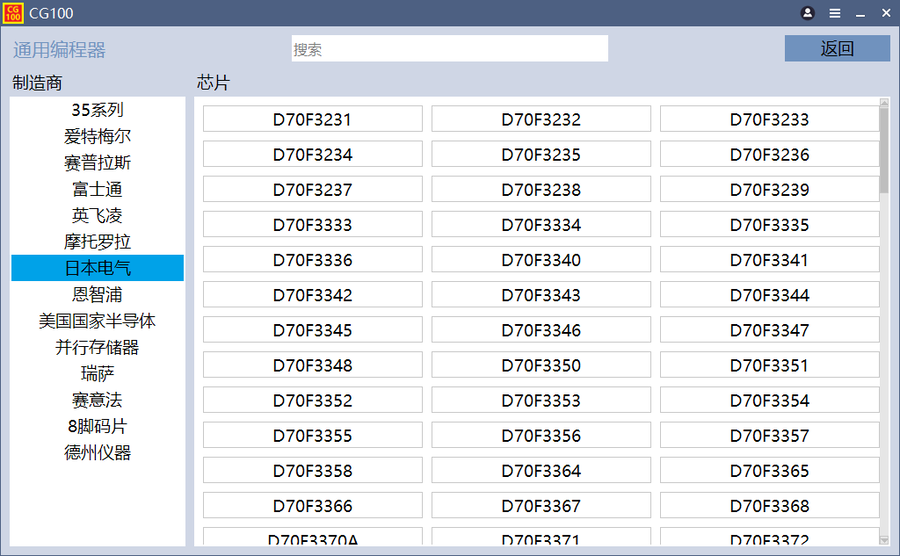Pick 摩托罗拉 from manufacturer list
900x556 pixels.
[x=98, y=242]
